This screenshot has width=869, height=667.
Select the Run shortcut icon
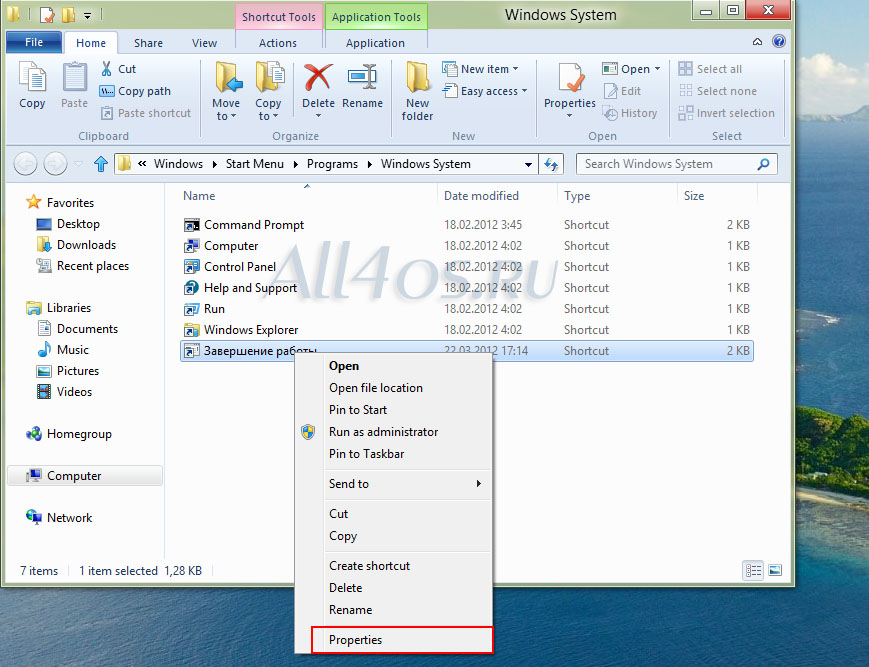(191, 309)
